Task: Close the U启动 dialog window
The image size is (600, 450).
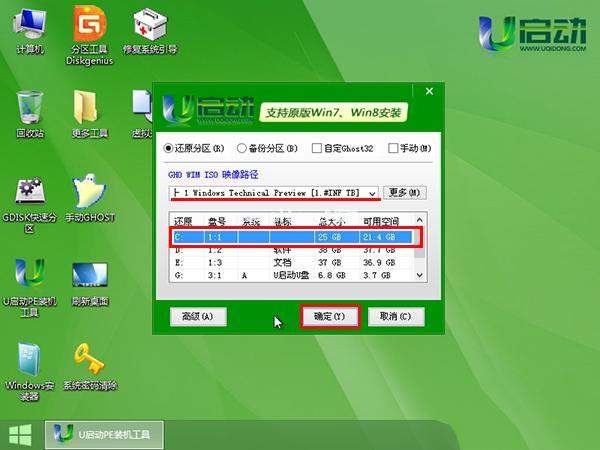Action: (x=429, y=91)
